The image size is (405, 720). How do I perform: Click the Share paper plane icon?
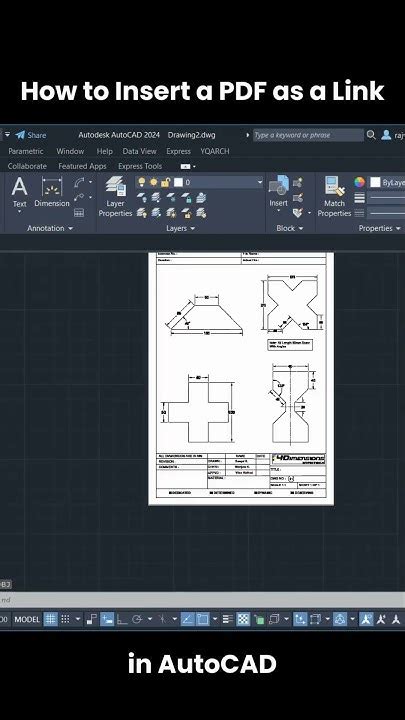(x=20, y=135)
